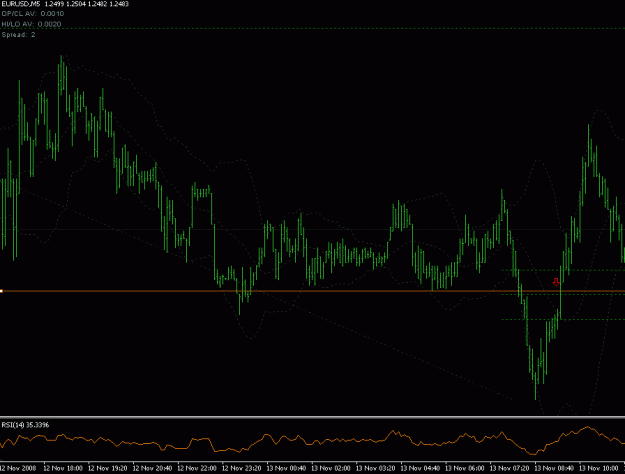Select the uppermost short green dashed level line

click(x=563, y=270)
